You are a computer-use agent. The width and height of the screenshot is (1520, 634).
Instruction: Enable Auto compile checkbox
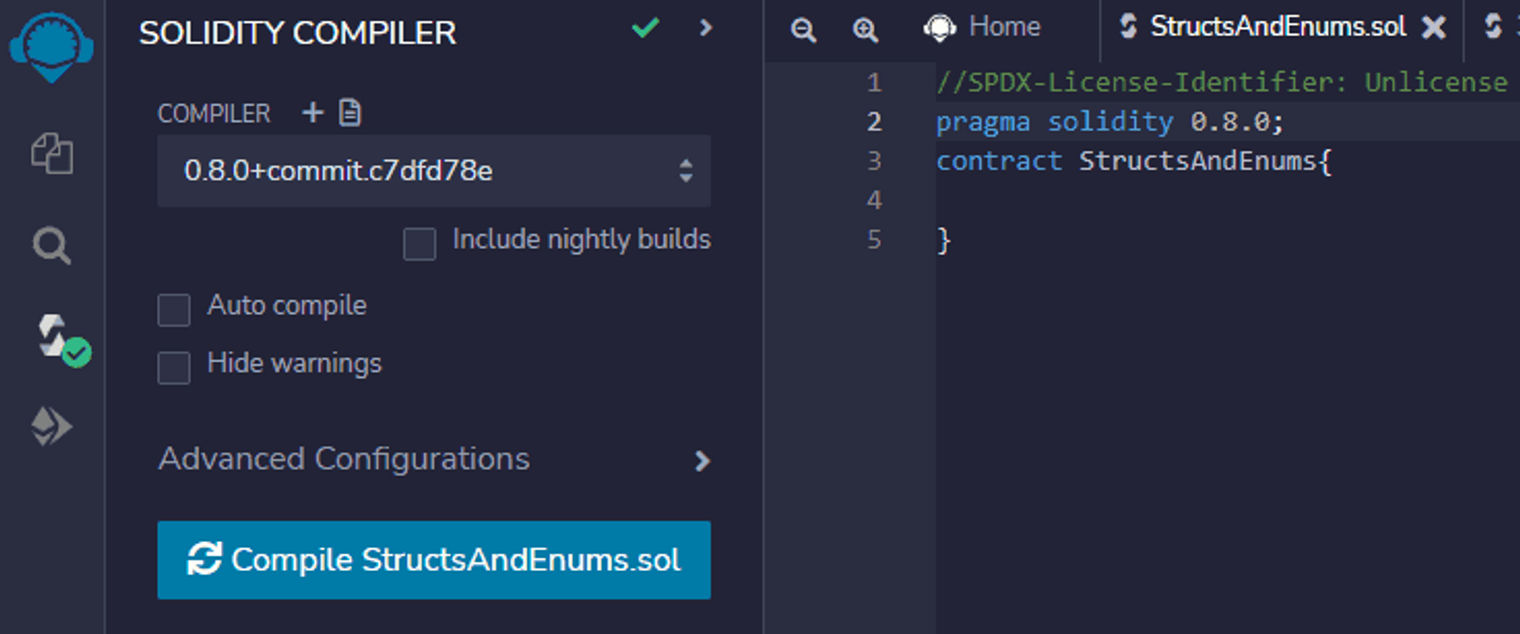pyautogui.click(x=174, y=310)
